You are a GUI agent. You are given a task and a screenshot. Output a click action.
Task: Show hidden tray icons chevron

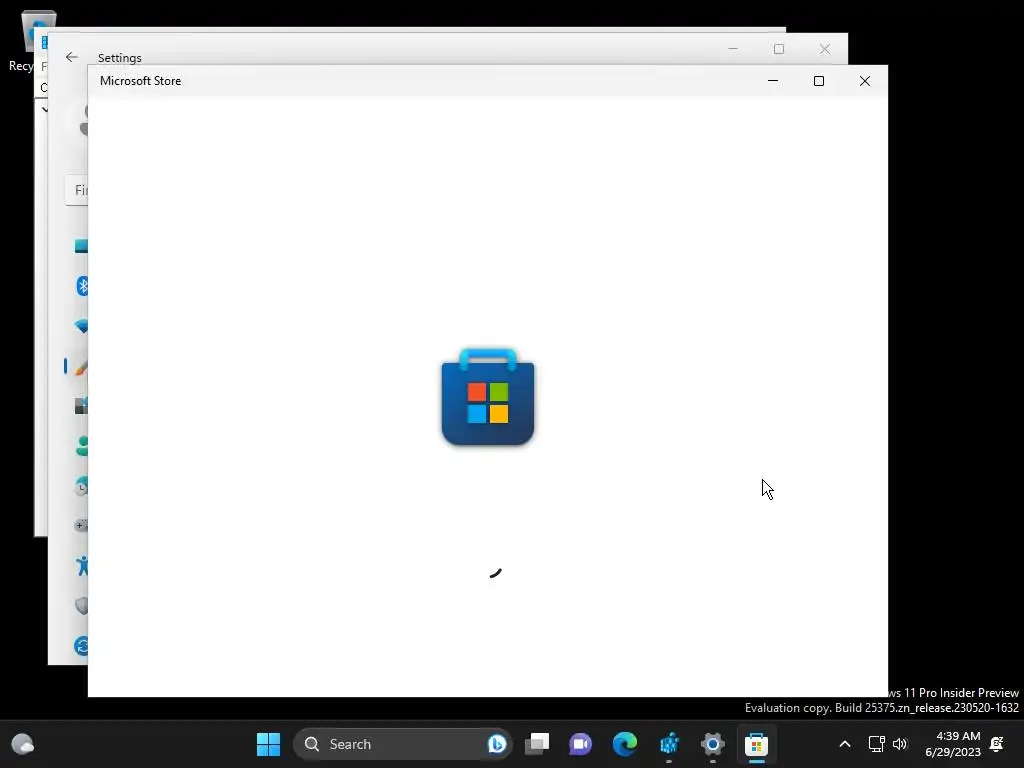click(x=844, y=744)
